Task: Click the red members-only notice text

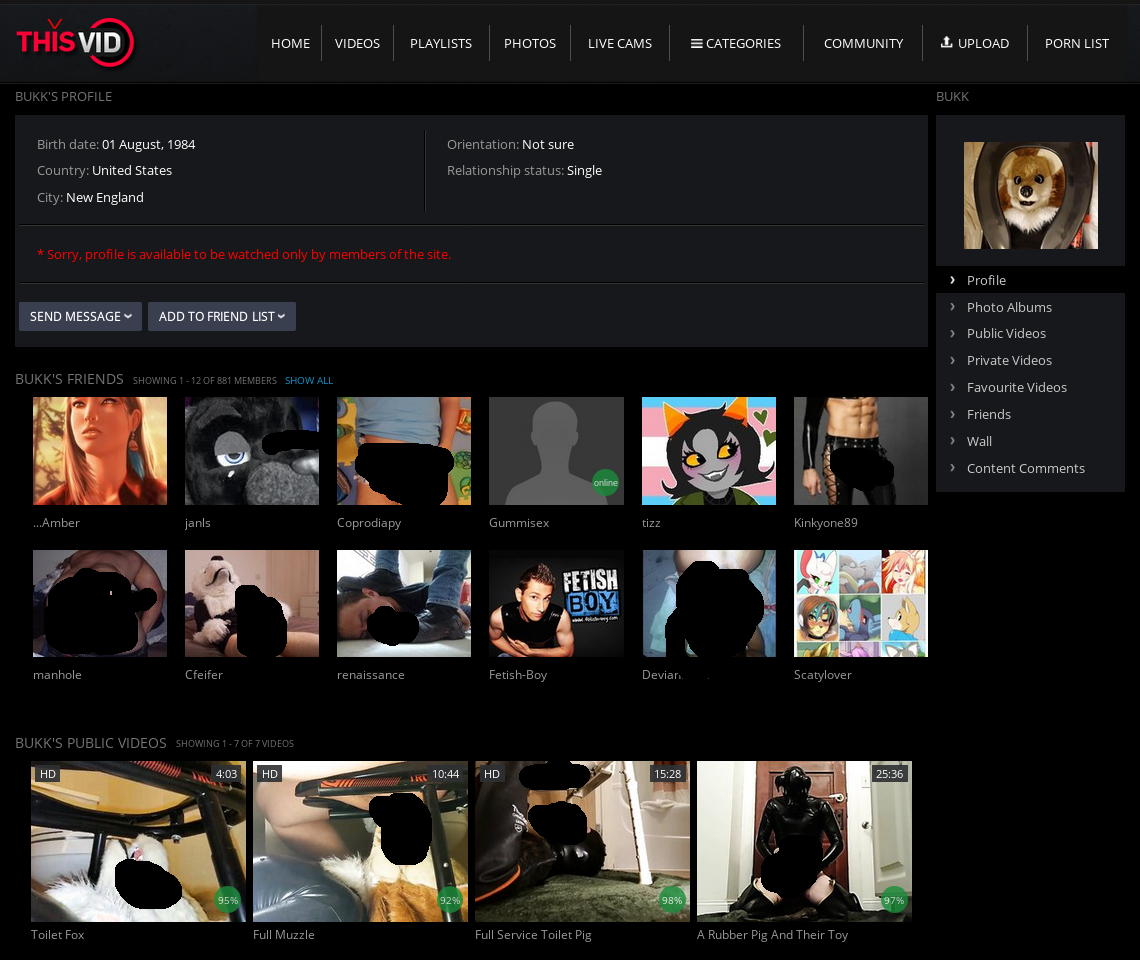Action: pos(244,255)
